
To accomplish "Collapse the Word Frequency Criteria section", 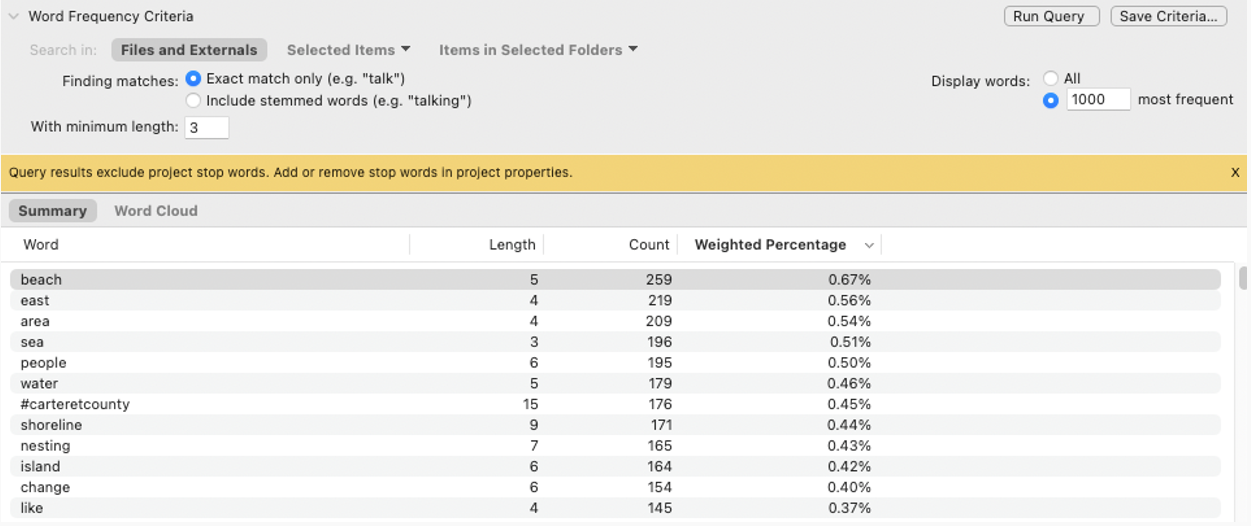I will click(x=13, y=17).
